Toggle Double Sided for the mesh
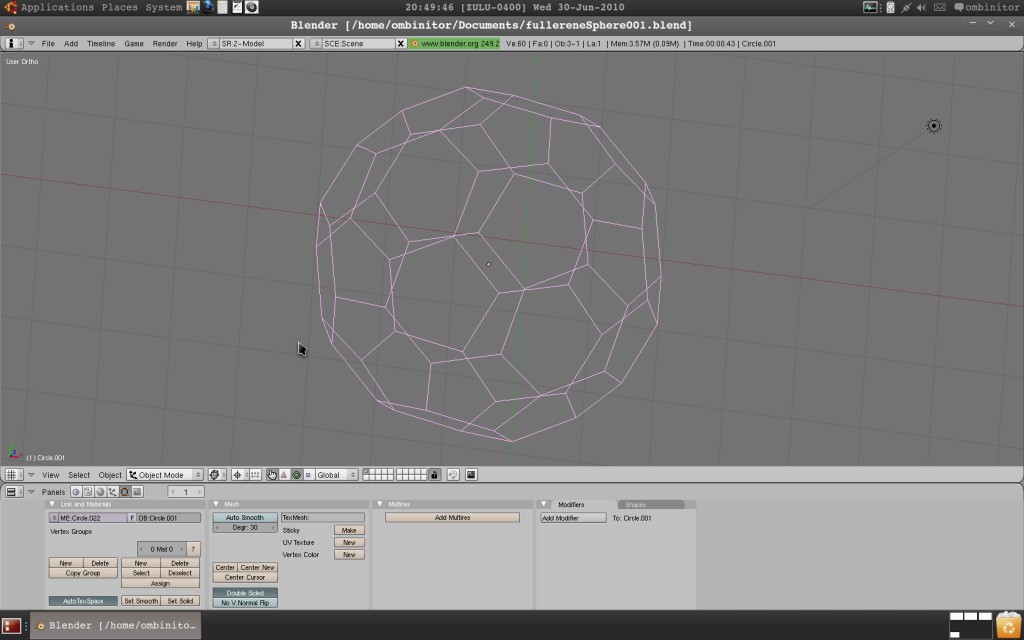Viewport: 1024px width, 640px height. pos(245,592)
